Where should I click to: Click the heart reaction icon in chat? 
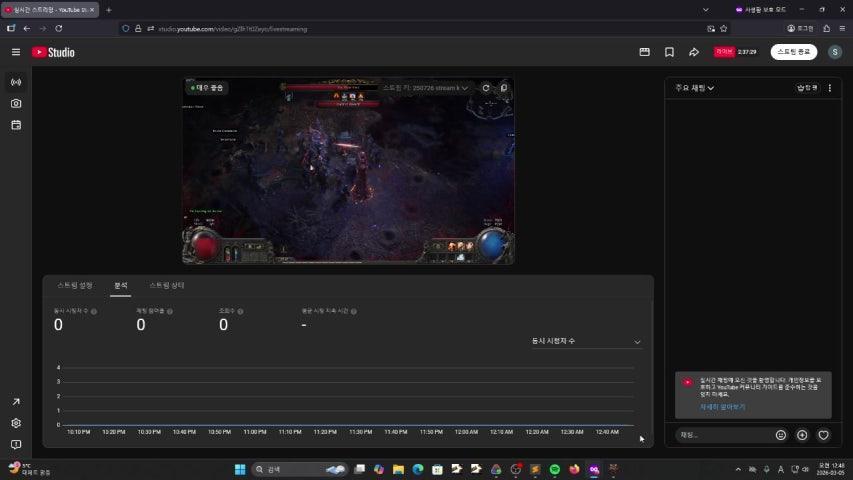coord(823,435)
